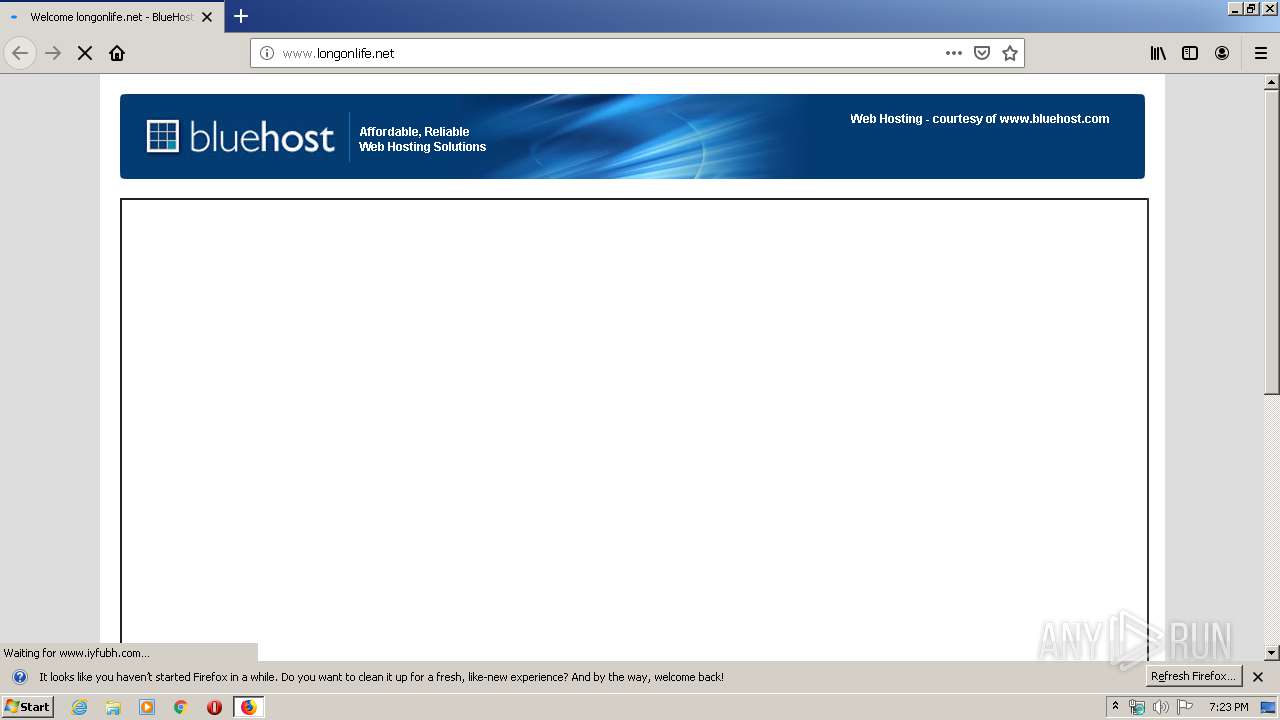Save page to Pocket
The image size is (1280, 720).
pos(982,53)
